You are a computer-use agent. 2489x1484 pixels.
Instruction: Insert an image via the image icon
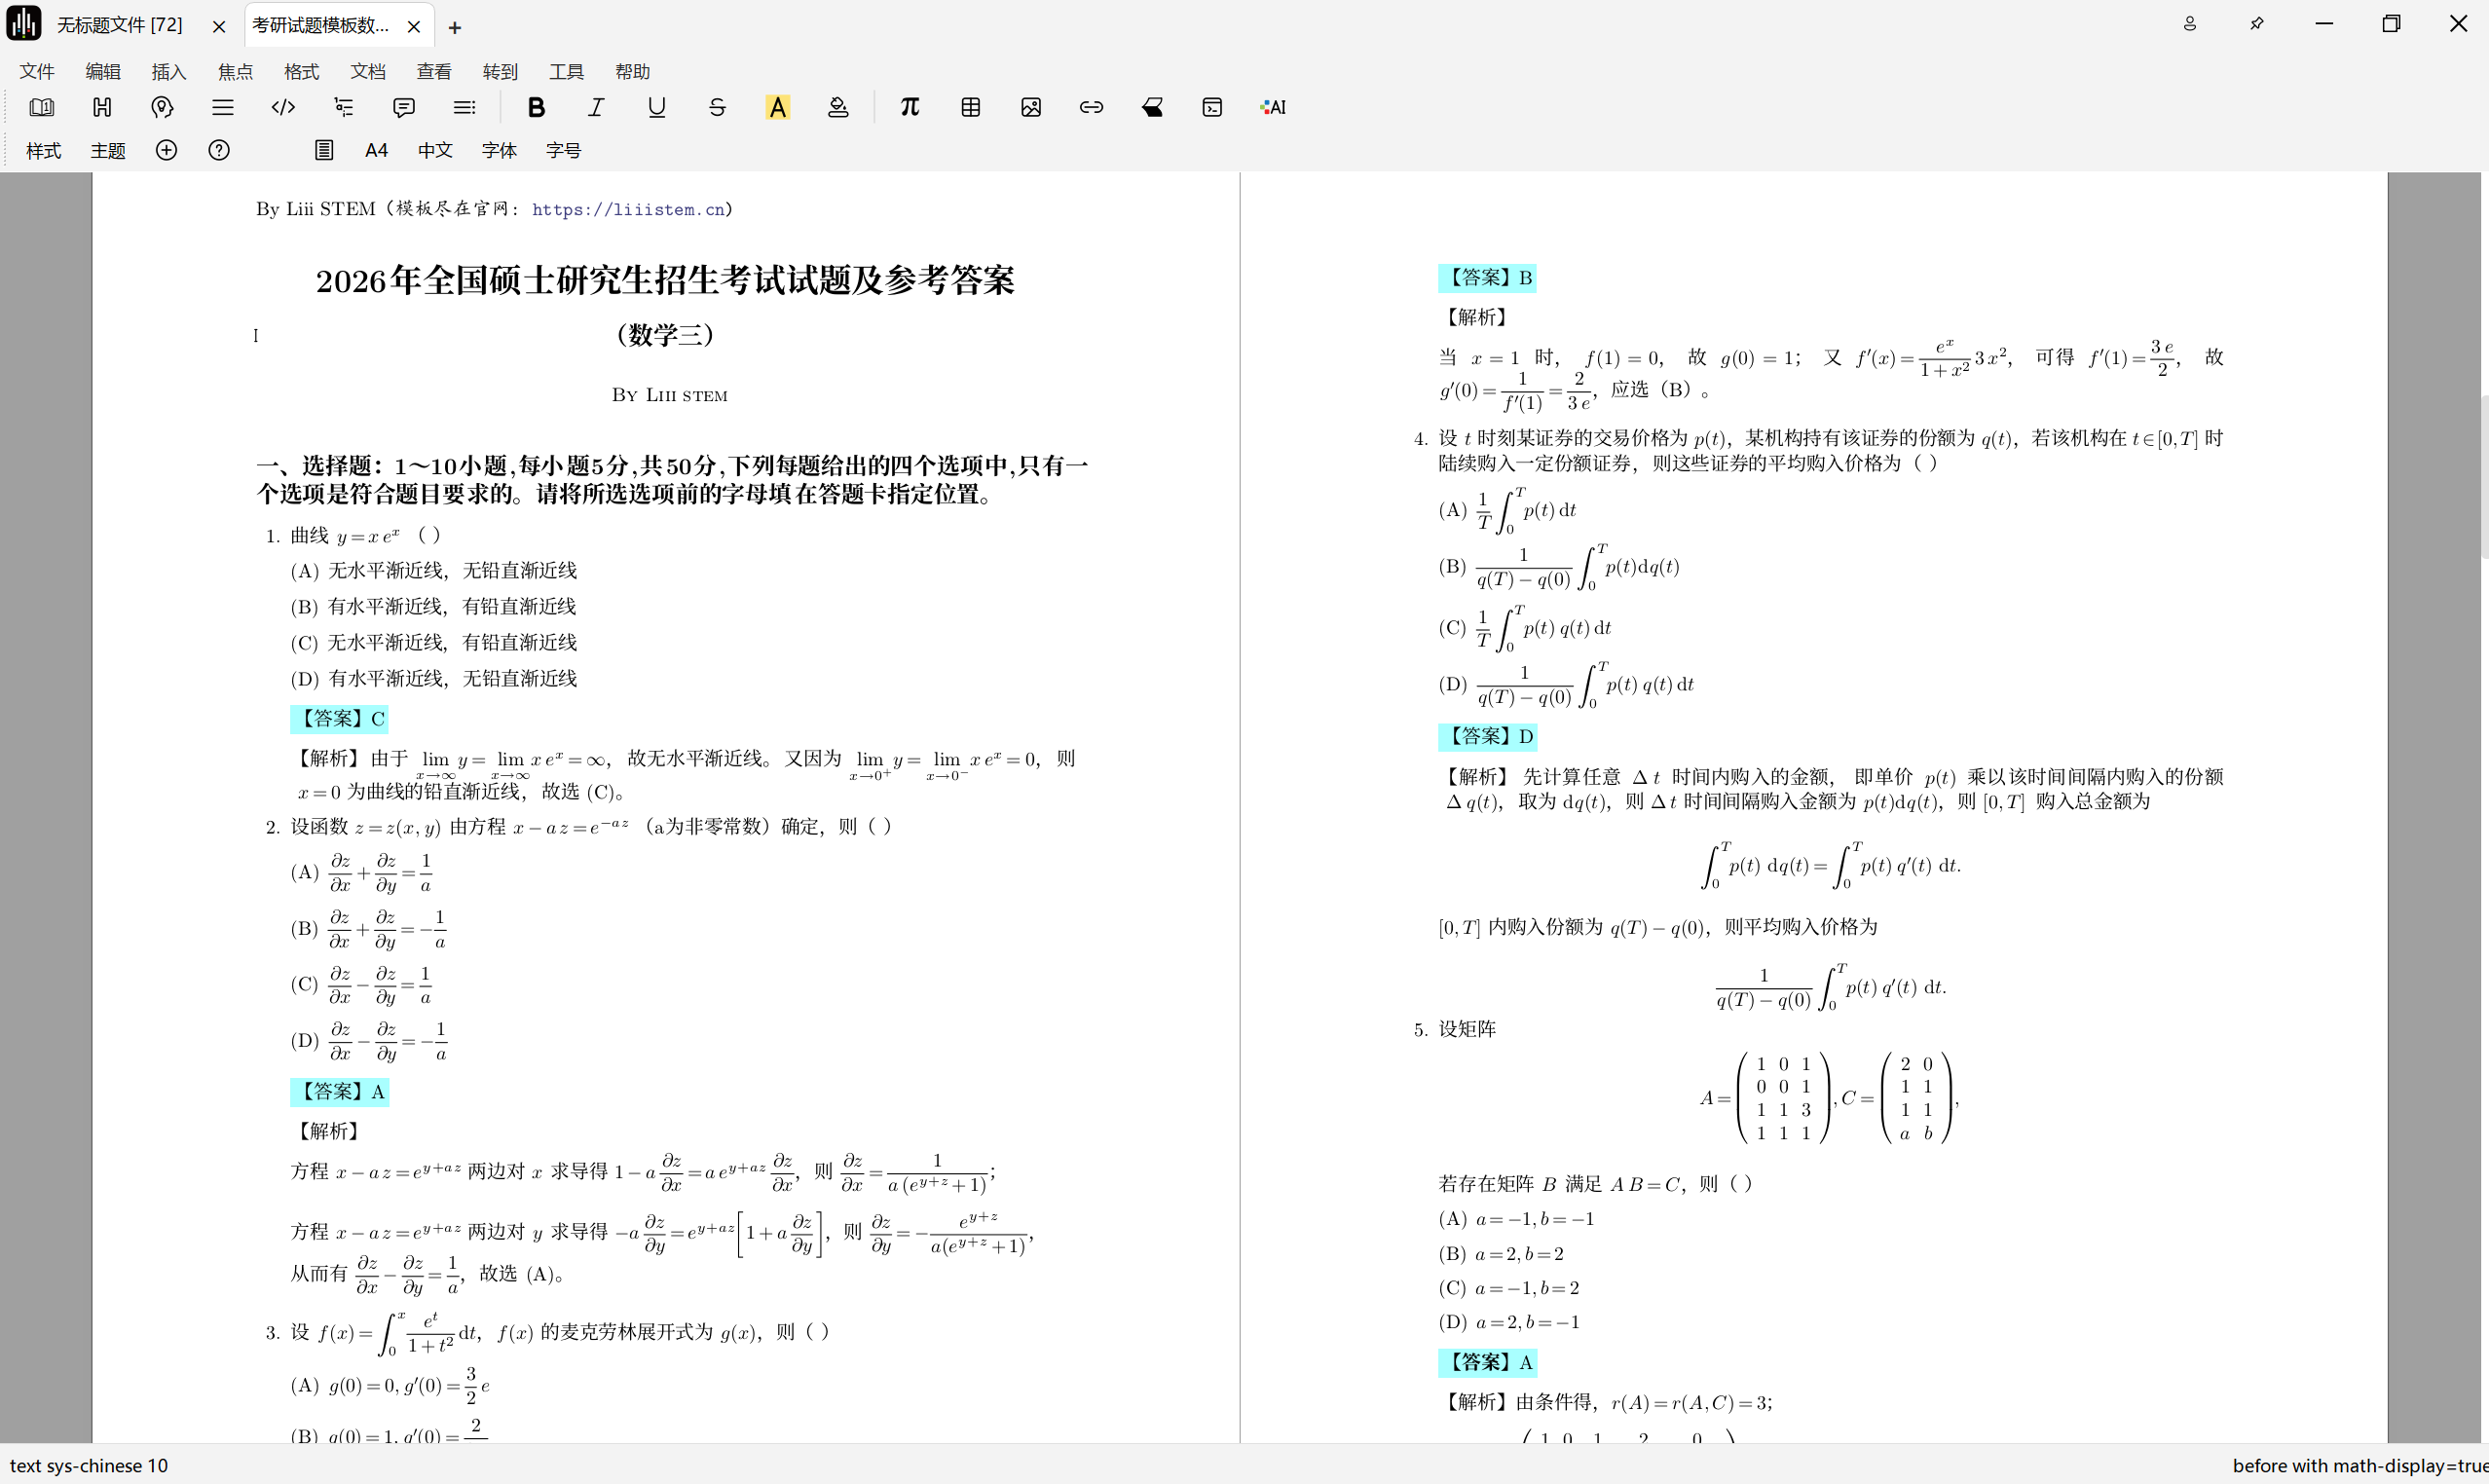click(x=1032, y=107)
